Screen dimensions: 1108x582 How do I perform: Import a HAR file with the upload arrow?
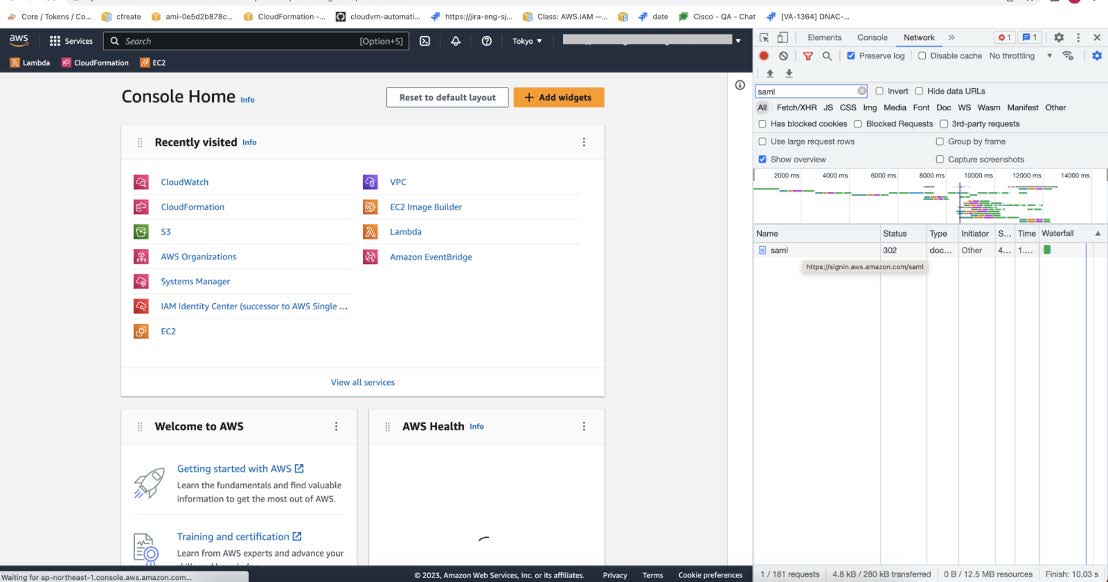[770, 73]
